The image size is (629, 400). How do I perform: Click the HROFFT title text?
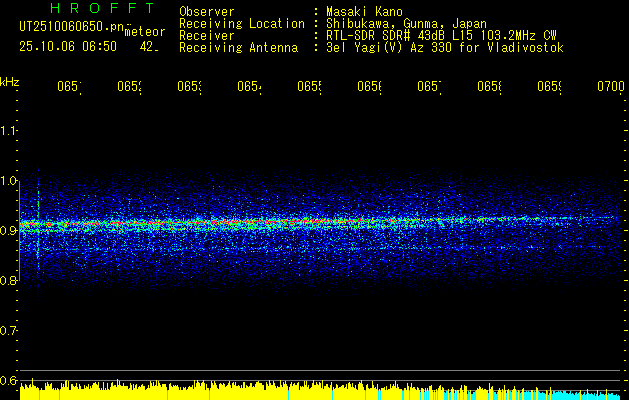pyautogui.click(x=102, y=8)
